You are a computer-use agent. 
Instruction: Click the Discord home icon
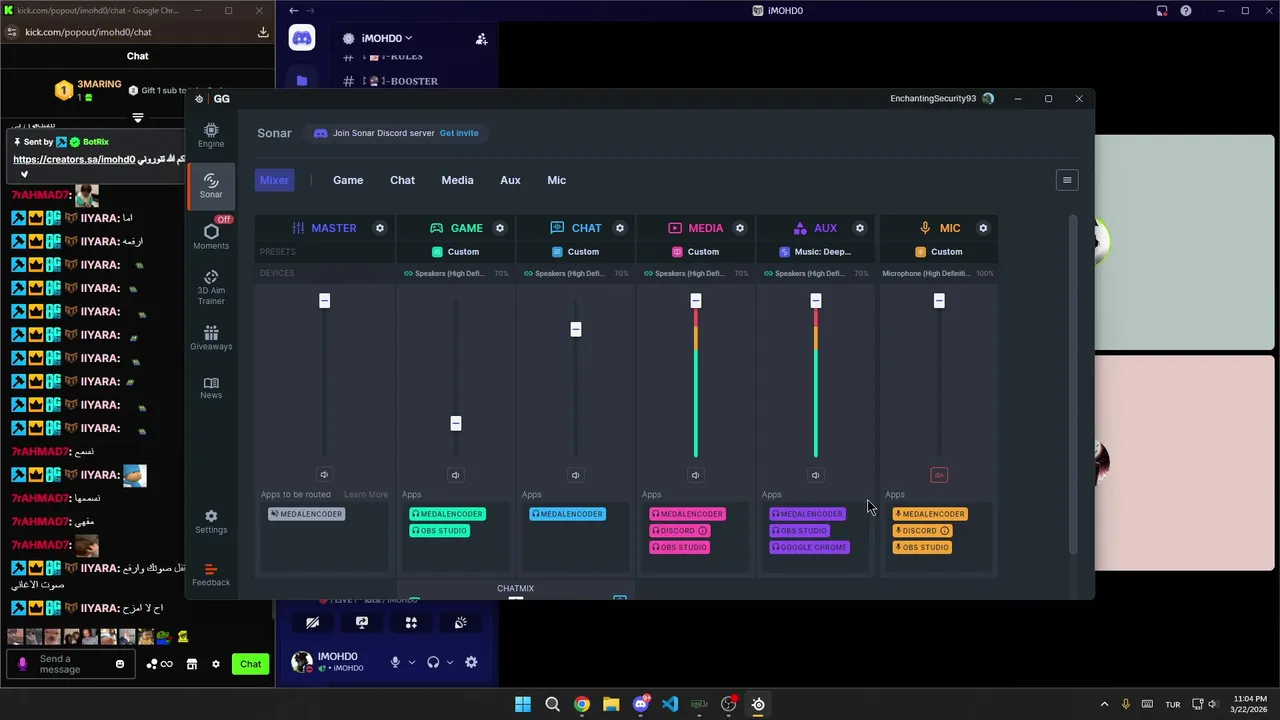coord(302,38)
